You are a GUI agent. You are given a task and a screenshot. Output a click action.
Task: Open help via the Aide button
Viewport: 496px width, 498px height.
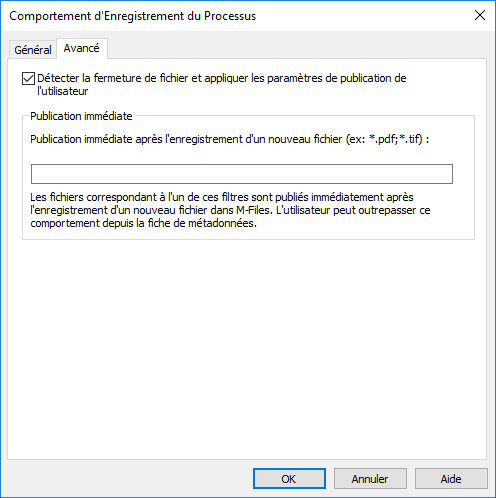coord(451,479)
